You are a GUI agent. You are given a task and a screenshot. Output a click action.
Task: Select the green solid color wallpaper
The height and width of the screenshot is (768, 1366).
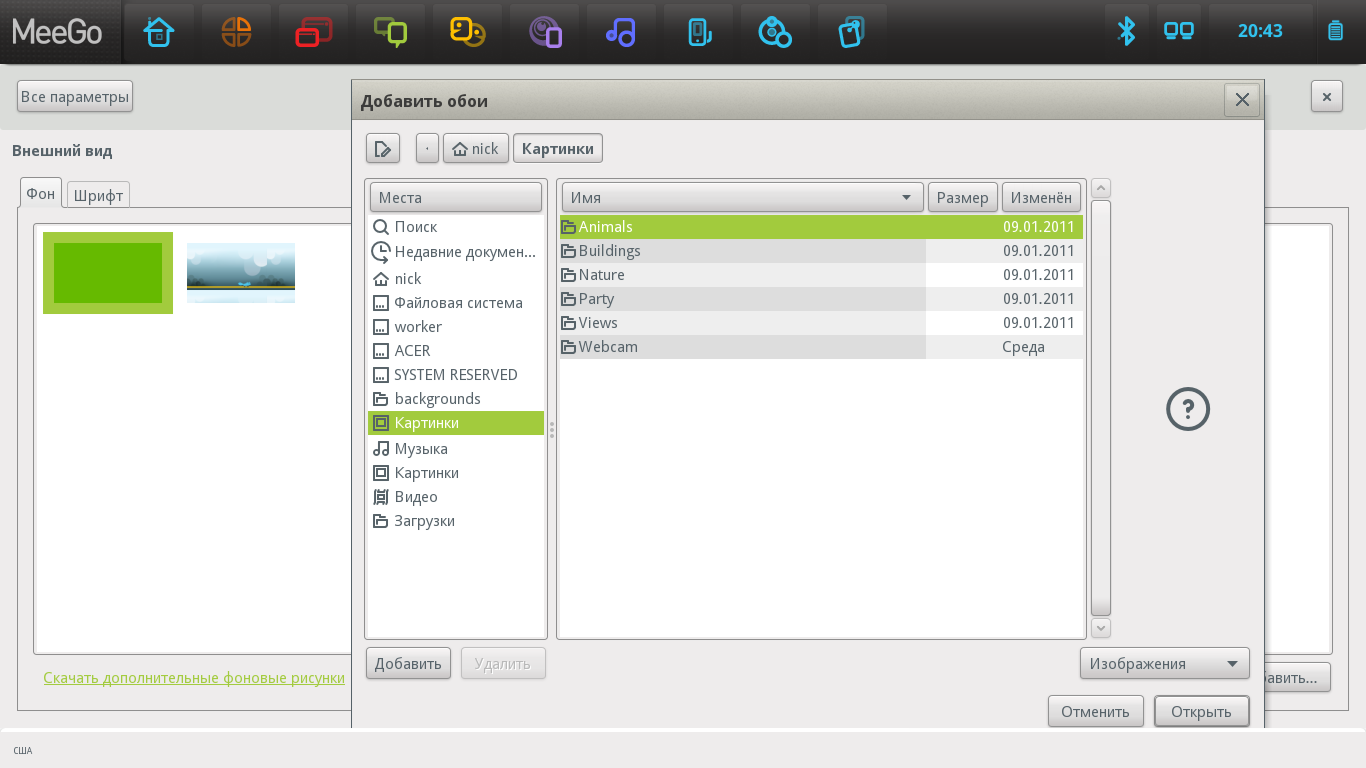pos(108,273)
